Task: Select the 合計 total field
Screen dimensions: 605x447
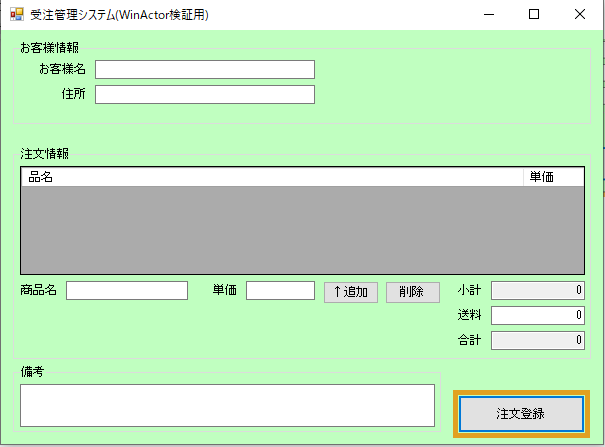Action: (x=537, y=341)
